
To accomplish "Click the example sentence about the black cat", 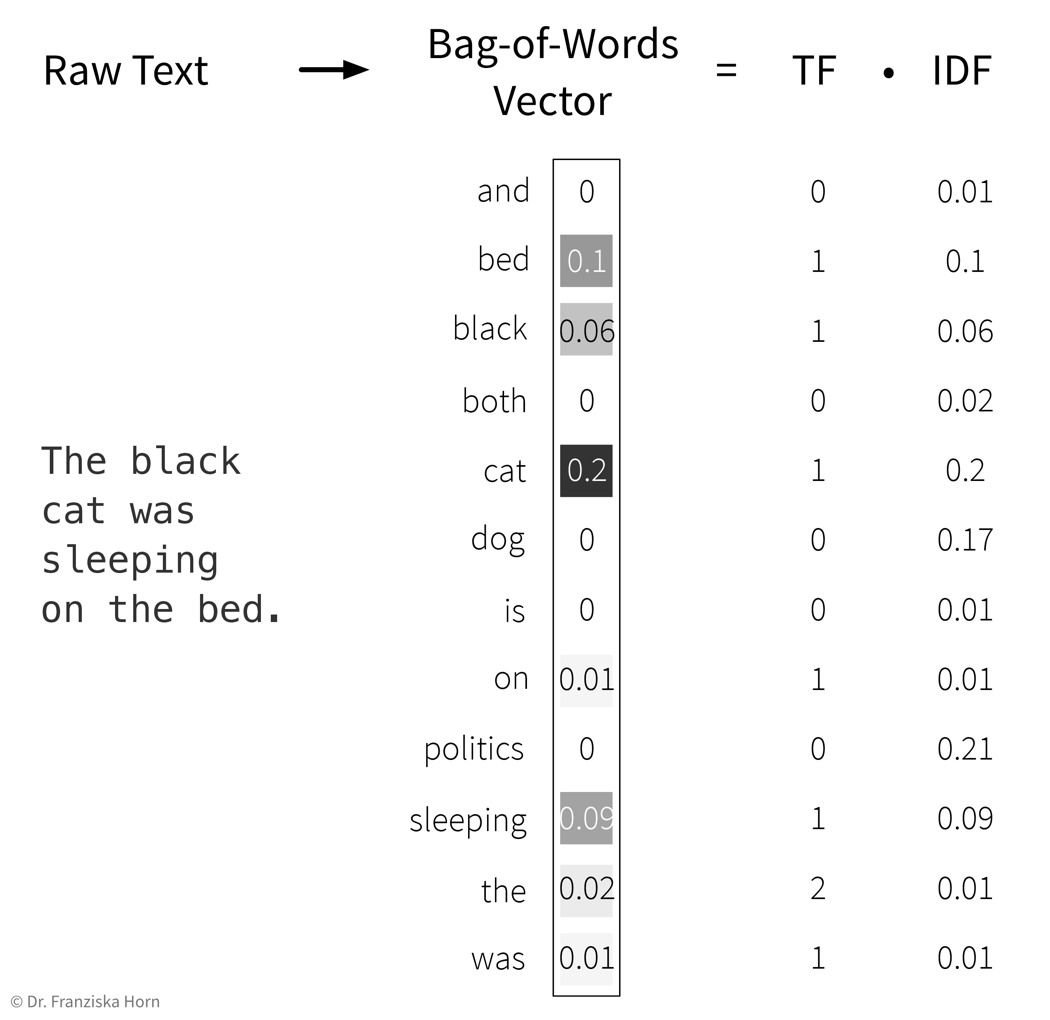I will coord(160,535).
